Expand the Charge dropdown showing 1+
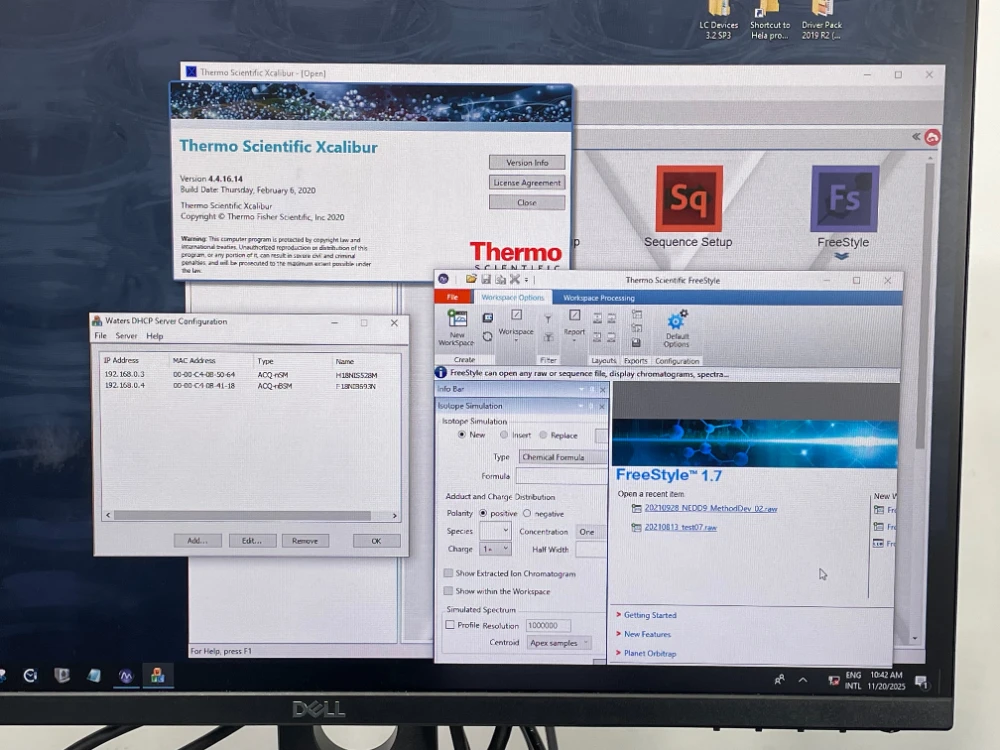This screenshot has height=750, width=1000. point(495,549)
